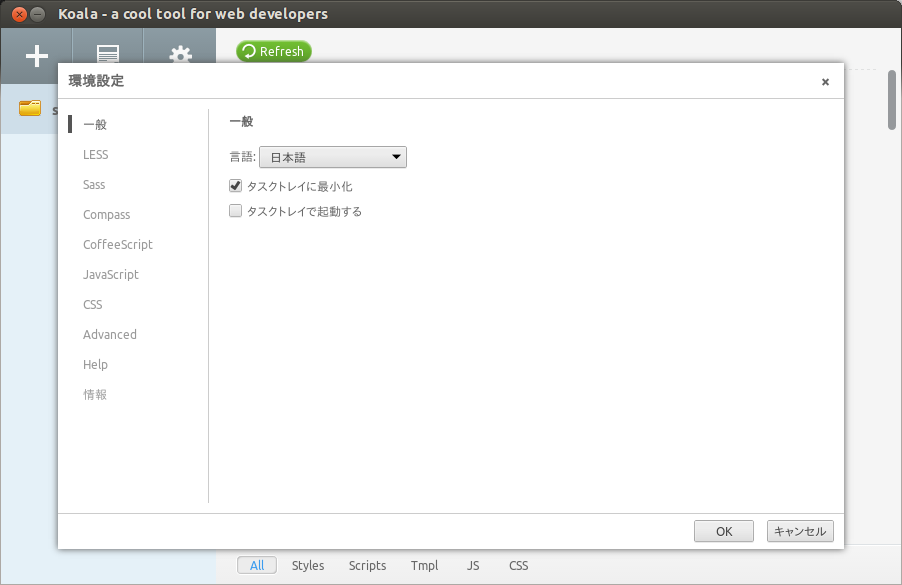This screenshot has height=585, width=902.
Task: Open the Sass settings section
Action: 94,184
